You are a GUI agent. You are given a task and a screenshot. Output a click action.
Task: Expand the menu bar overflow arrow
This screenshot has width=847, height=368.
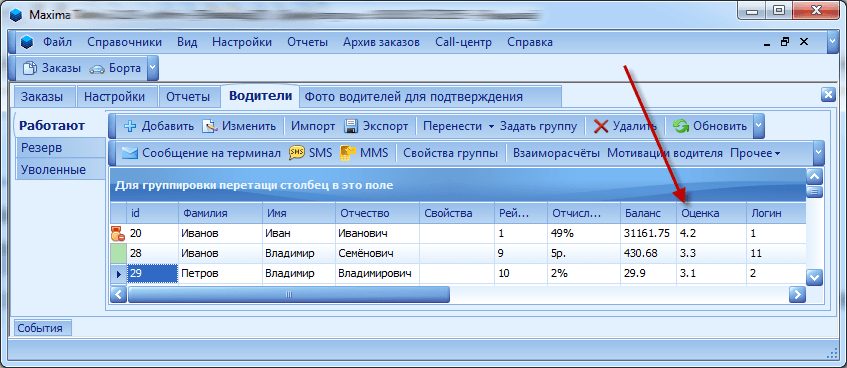[x=832, y=42]
